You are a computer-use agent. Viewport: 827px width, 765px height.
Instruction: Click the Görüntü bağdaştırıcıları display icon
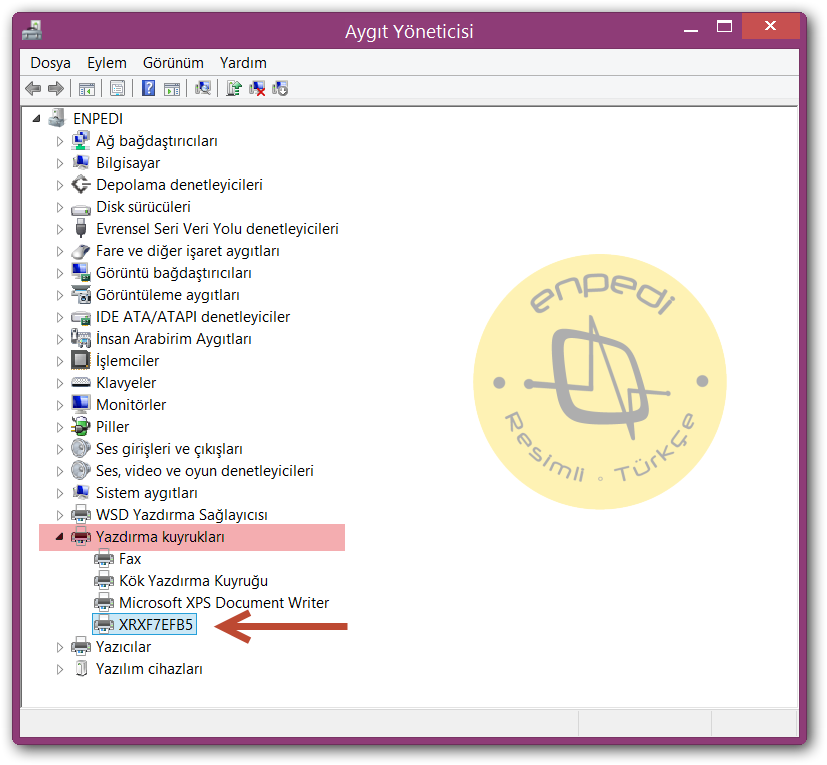80,273
